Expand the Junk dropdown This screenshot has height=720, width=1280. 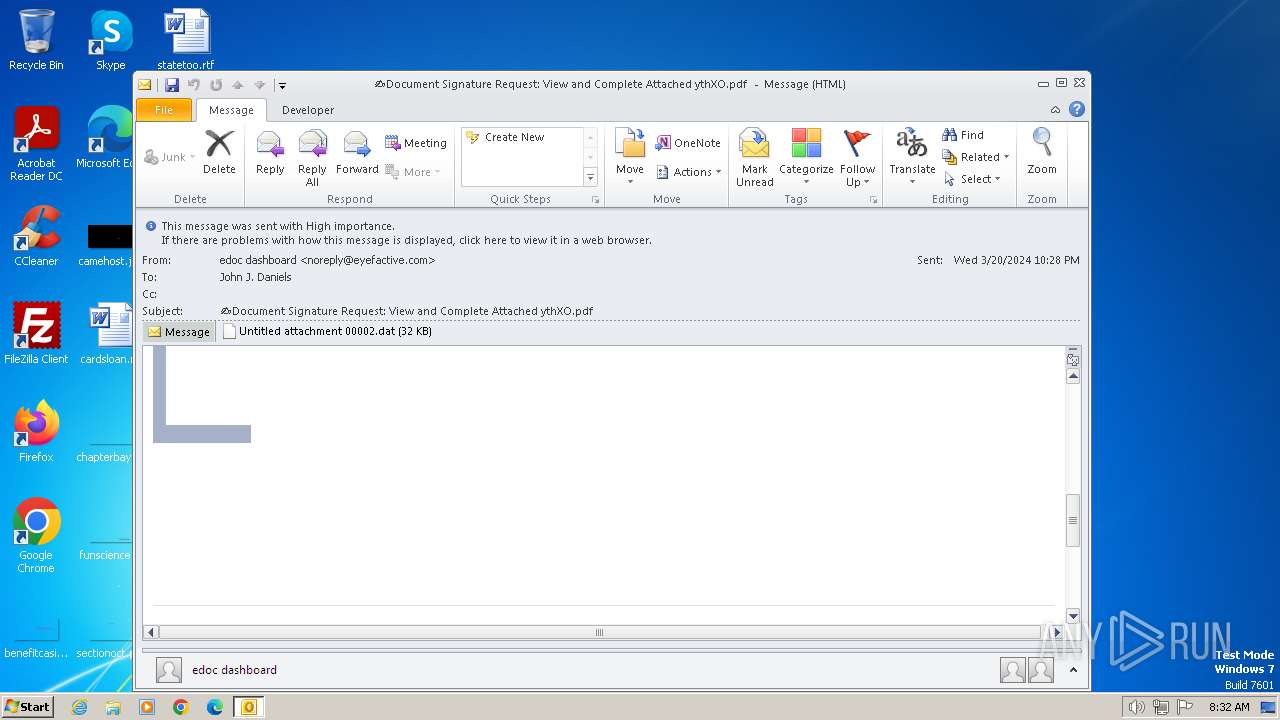pyautogui.click(x=170, y=157)
